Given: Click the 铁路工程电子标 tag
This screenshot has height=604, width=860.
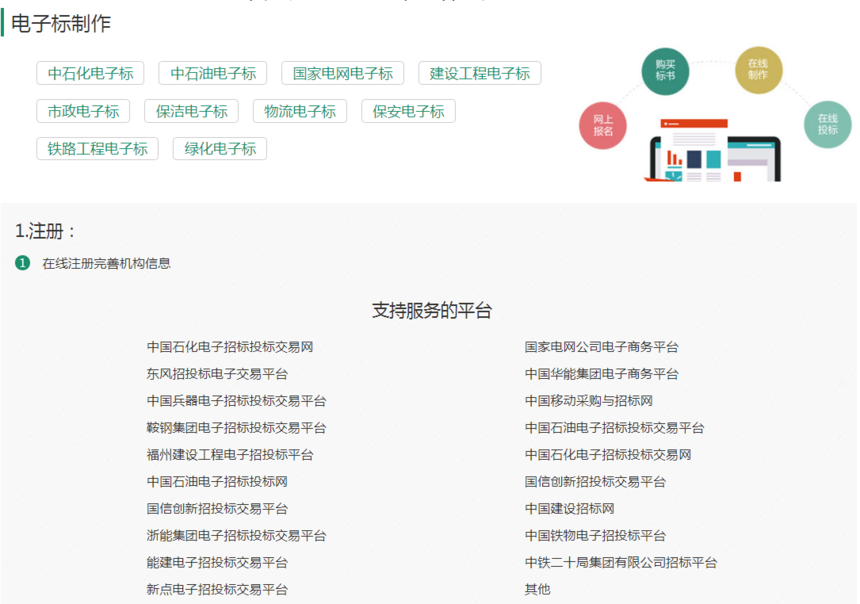Looking at the screenshot, I should (97, 149).
